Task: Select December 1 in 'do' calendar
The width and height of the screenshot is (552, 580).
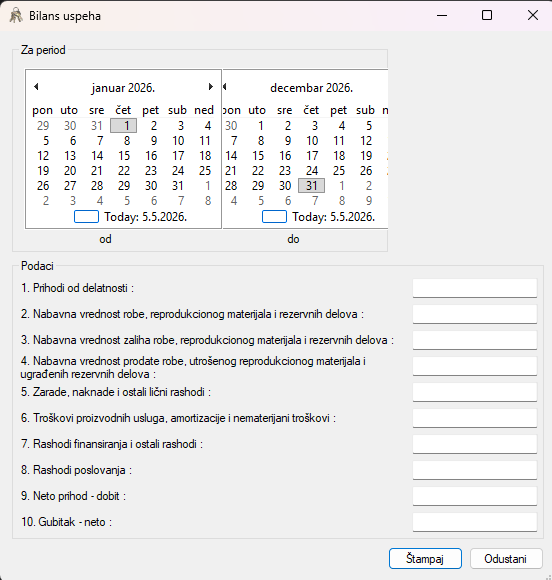Action: click(260, 126)
